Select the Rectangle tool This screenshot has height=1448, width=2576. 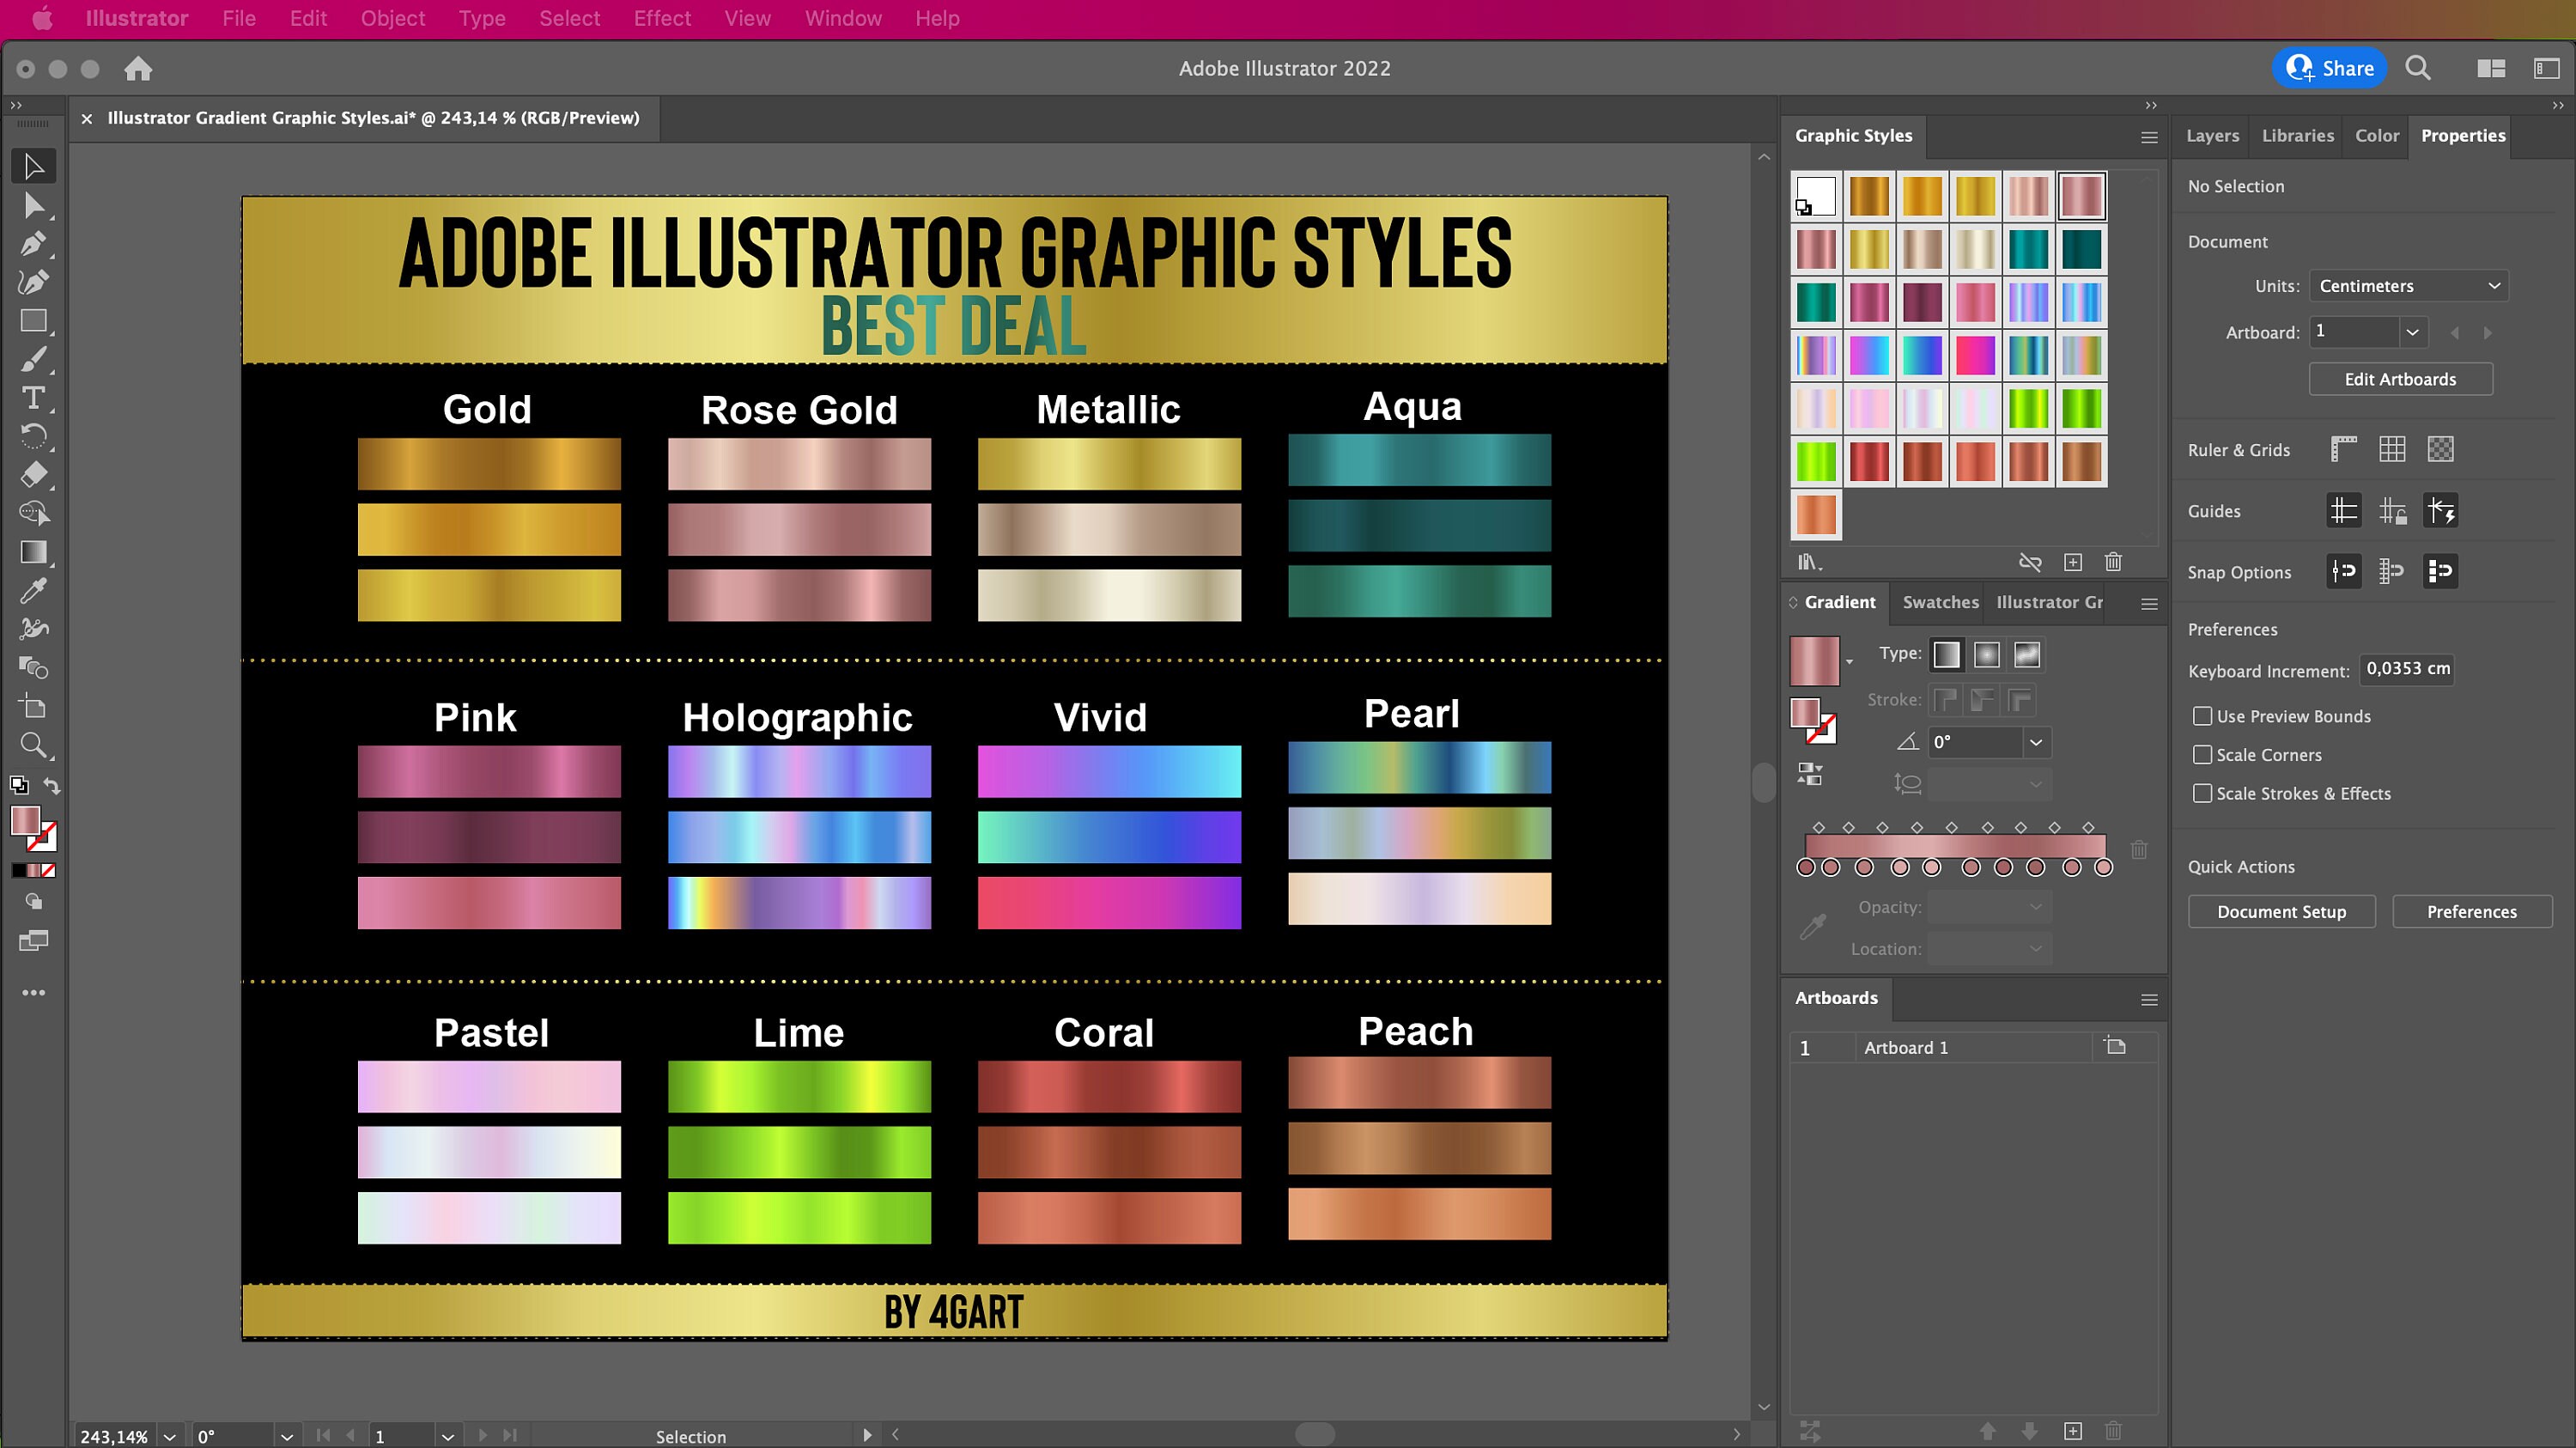click(x=34, y=320)
